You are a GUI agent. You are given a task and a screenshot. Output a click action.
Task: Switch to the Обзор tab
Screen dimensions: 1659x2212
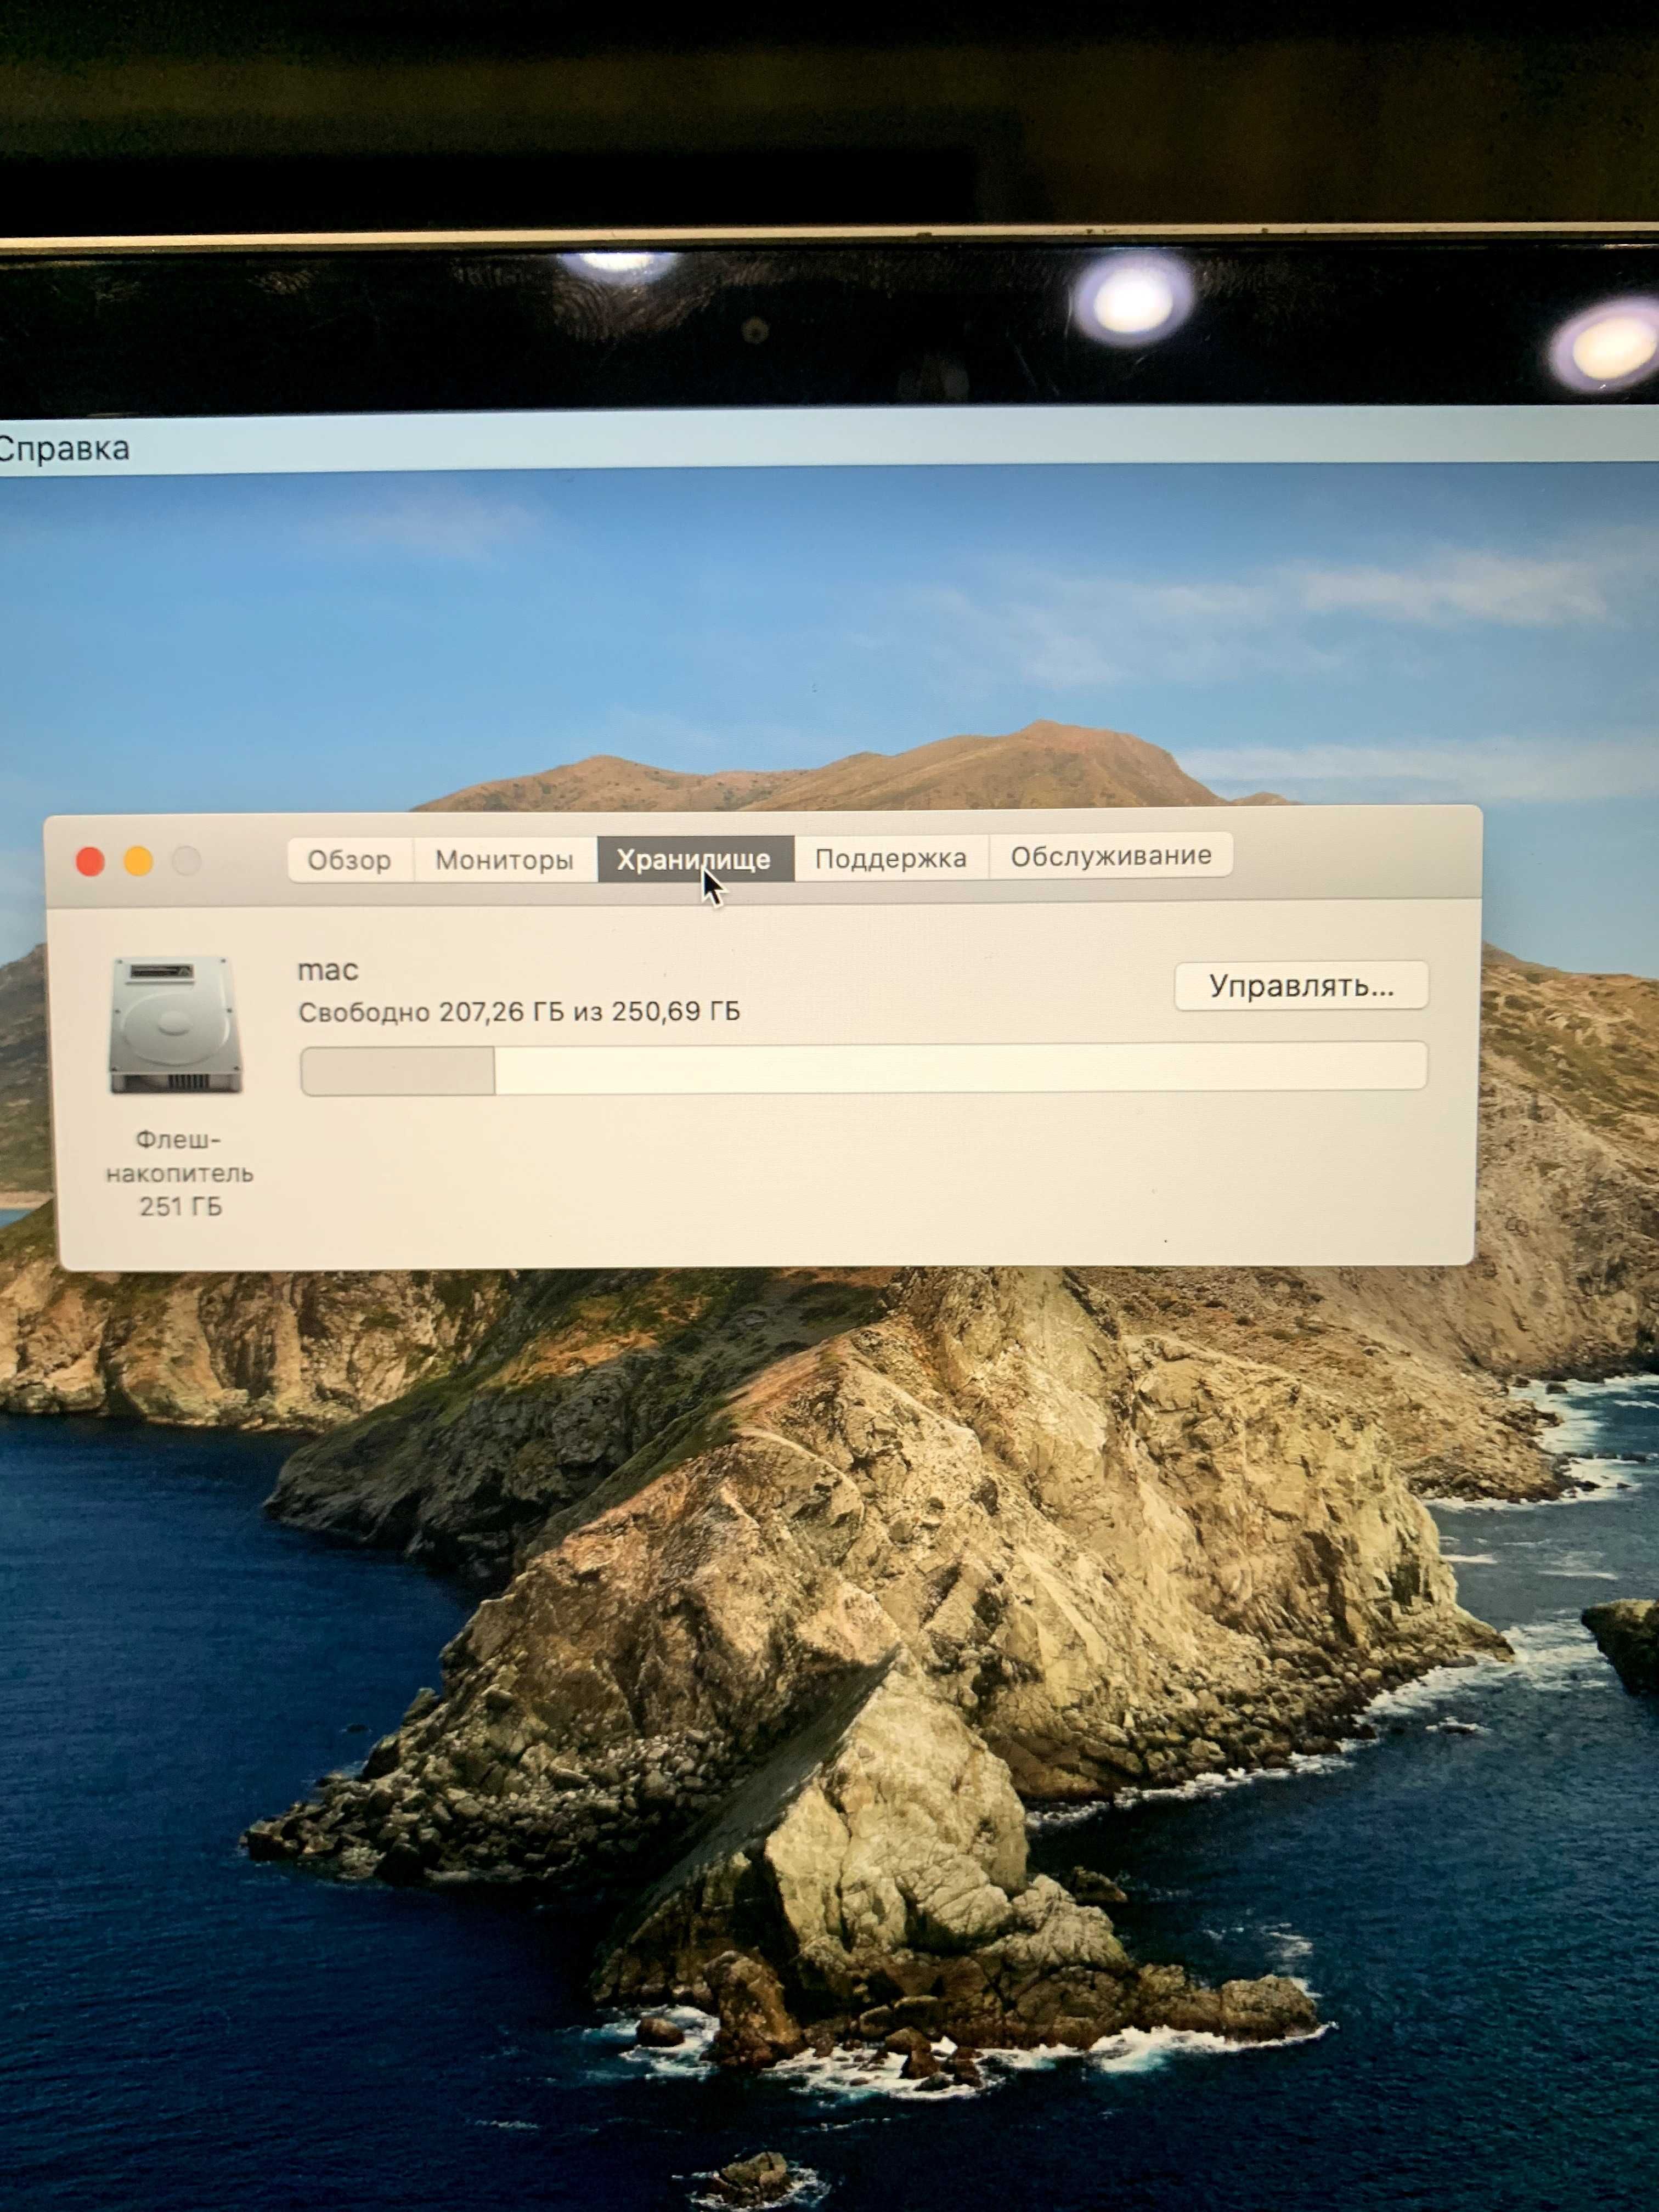point(350,860)
